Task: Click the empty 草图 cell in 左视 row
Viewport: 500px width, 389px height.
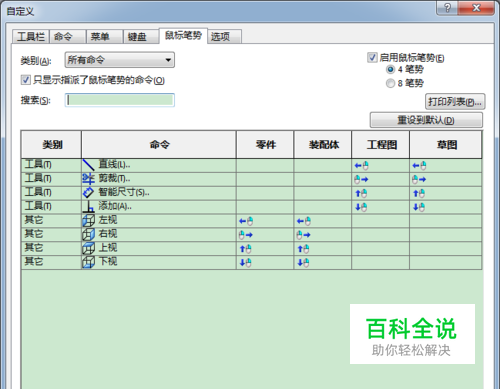Action: tap(446, 221)
